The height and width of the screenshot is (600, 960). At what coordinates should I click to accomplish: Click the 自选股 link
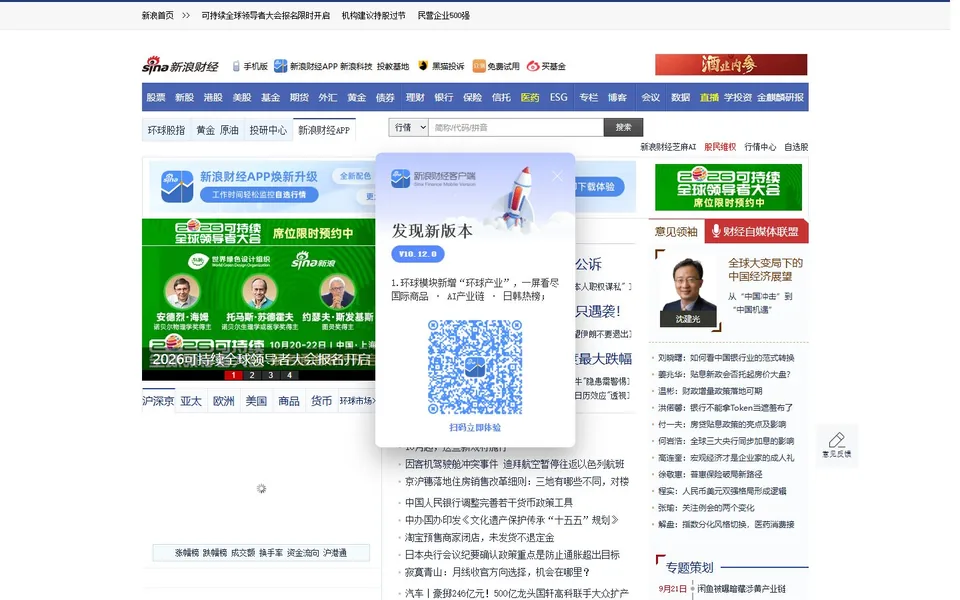[796, 147]
